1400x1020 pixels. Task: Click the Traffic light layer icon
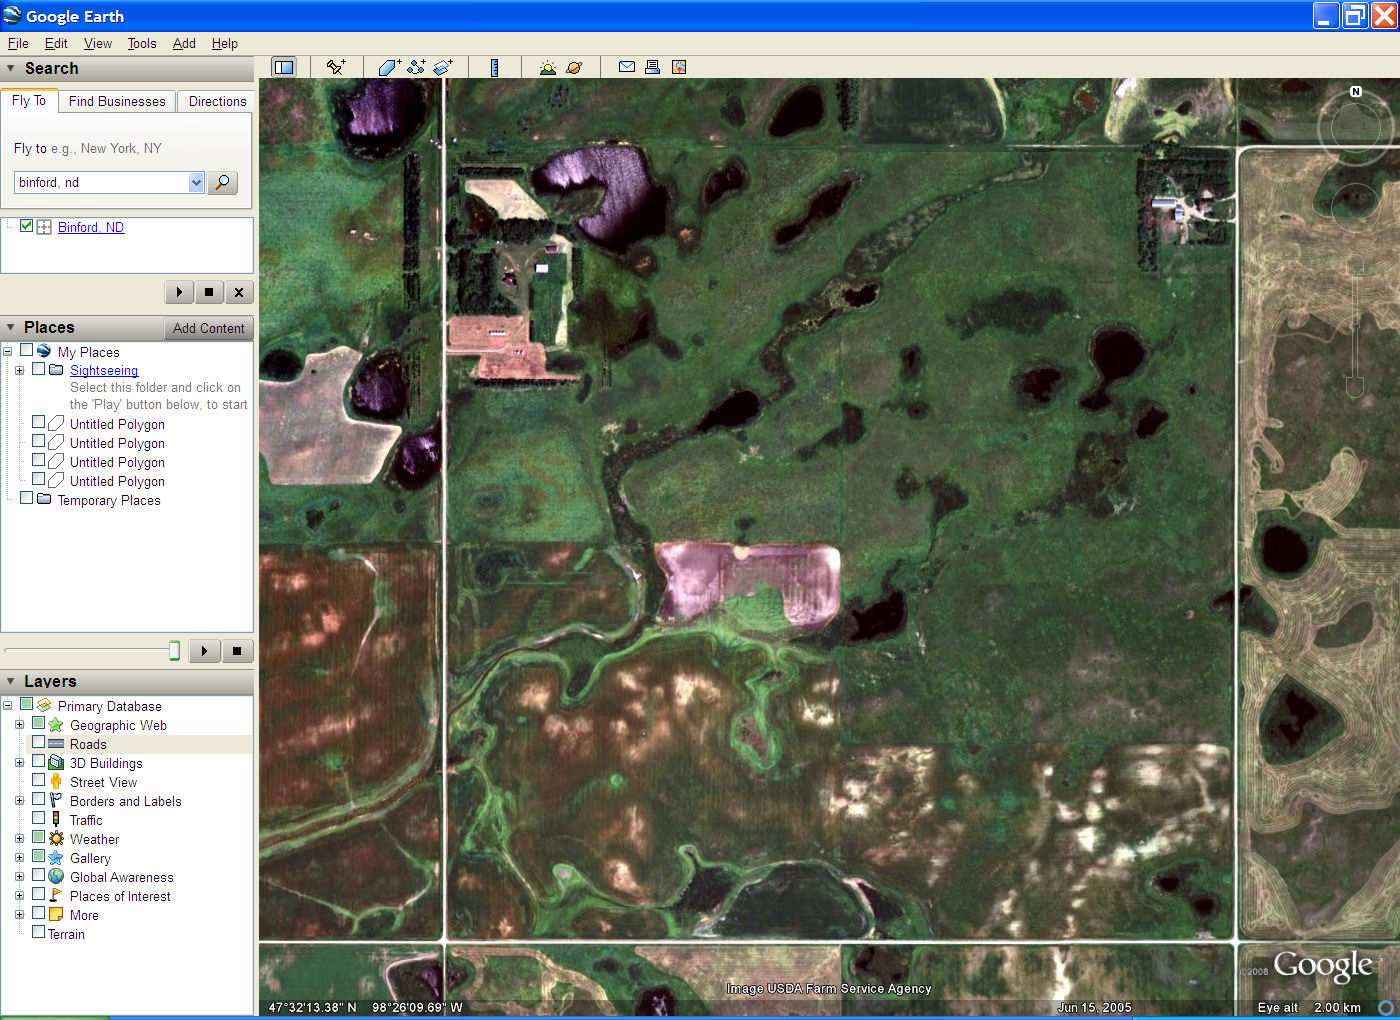coord(56,820)
